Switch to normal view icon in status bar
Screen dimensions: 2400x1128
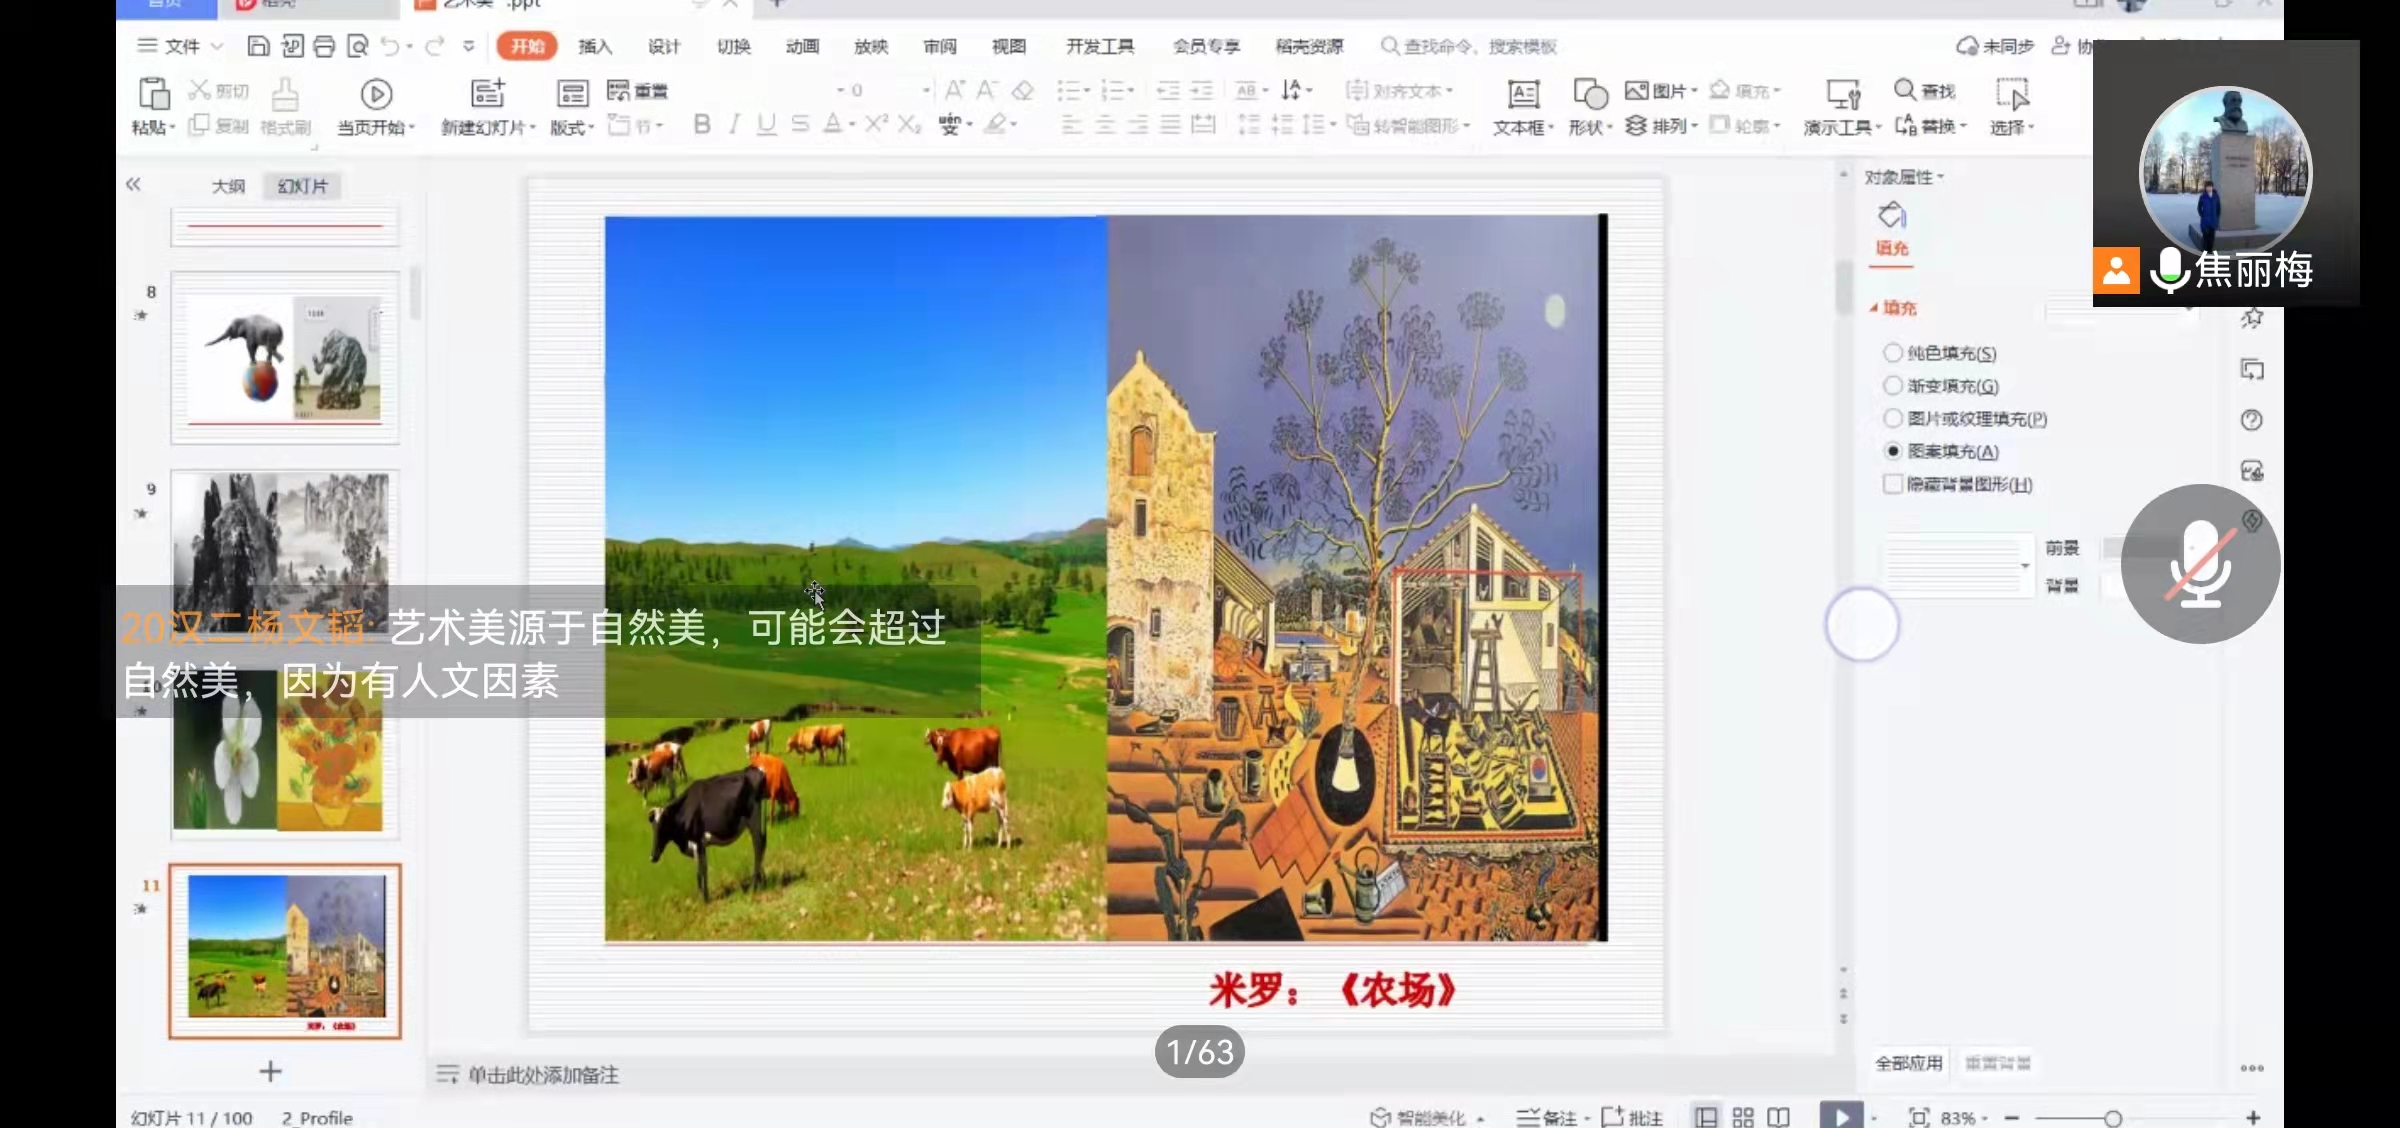click(x=1706, y=1117)
